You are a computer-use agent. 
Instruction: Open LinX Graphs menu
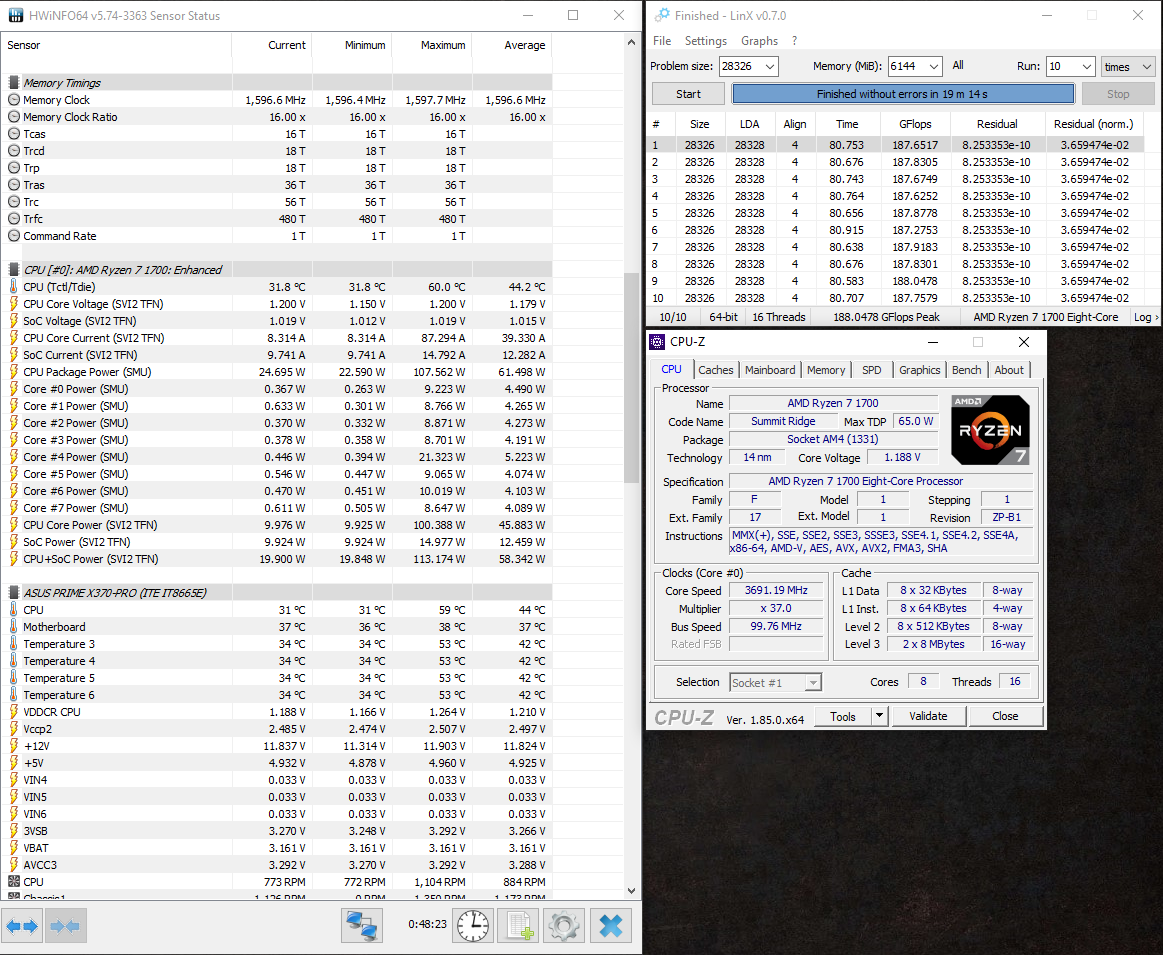pyautogui.click(x=760, y=41)
